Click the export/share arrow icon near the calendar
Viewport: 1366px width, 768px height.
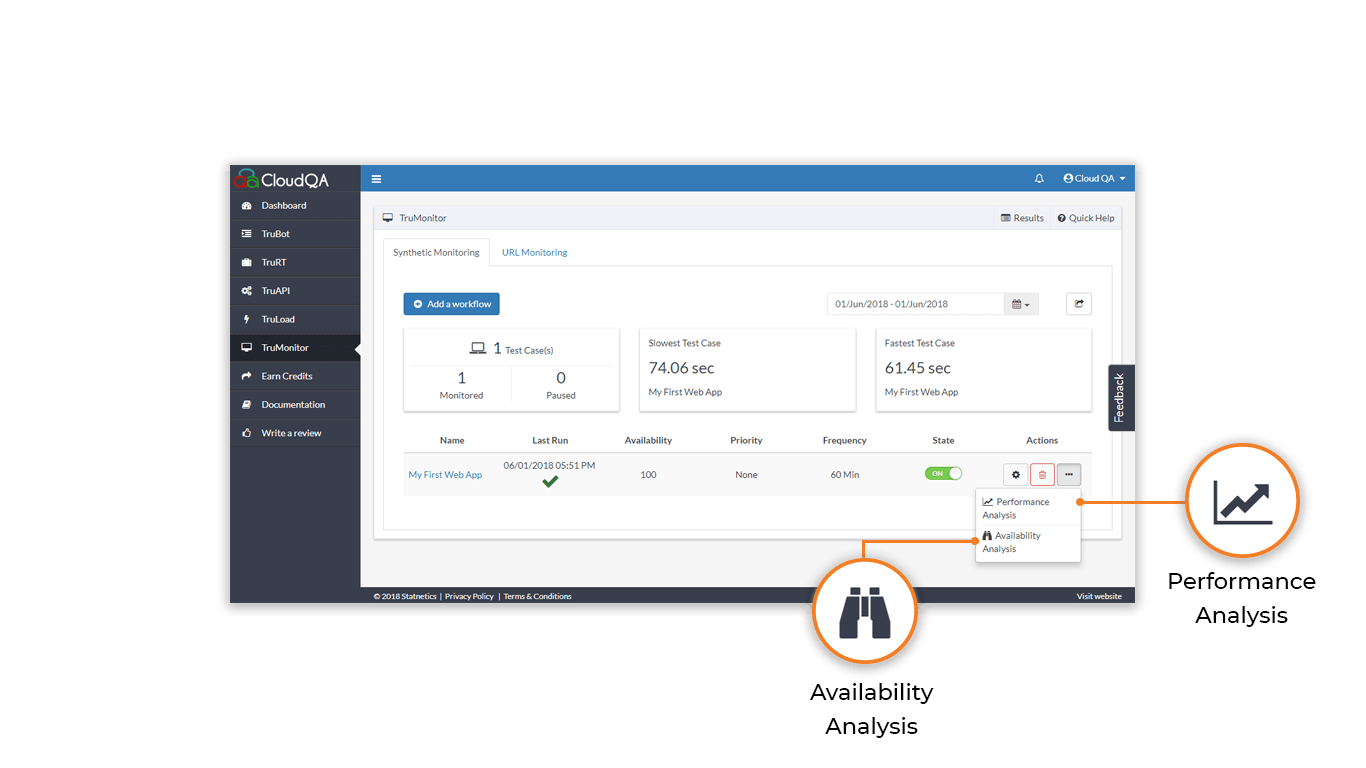pyautogui.click(x=1078, y=303)
